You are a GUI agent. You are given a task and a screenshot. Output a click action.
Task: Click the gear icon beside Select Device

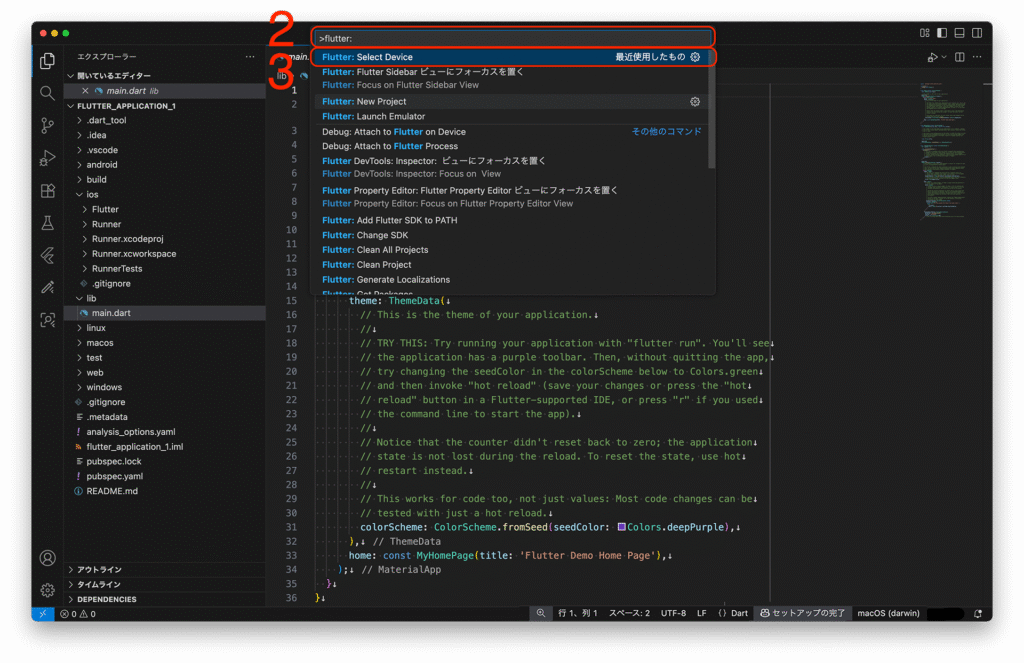point(695,57)
